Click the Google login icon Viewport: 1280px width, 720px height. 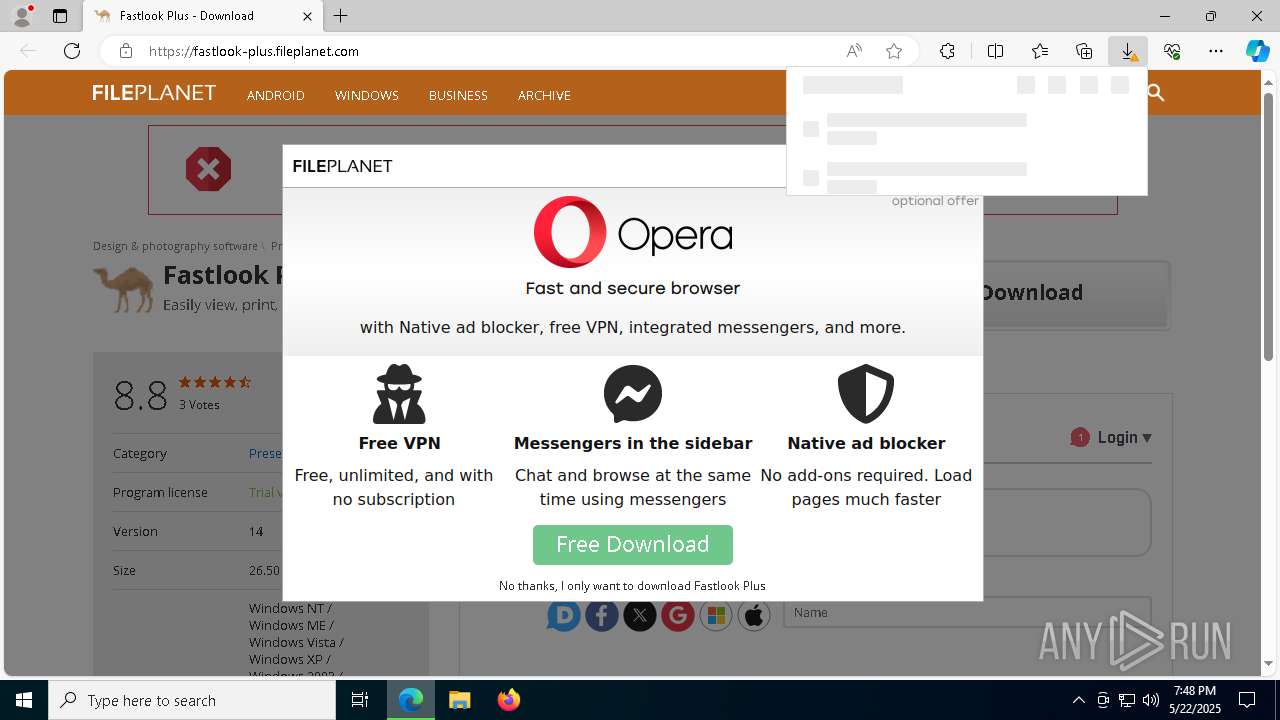[x=678, y=615]
